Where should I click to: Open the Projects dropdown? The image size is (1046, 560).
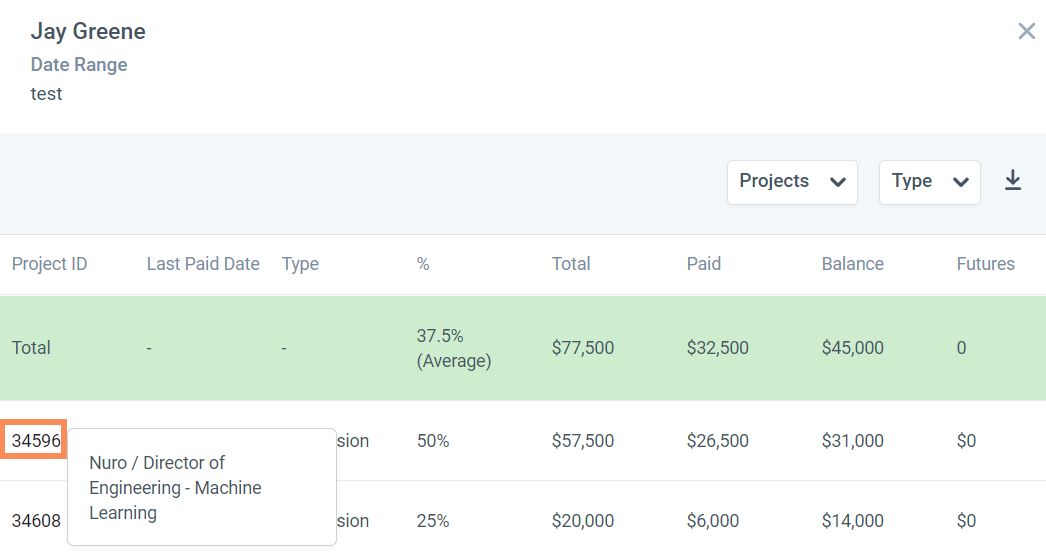tap(792, 182)
